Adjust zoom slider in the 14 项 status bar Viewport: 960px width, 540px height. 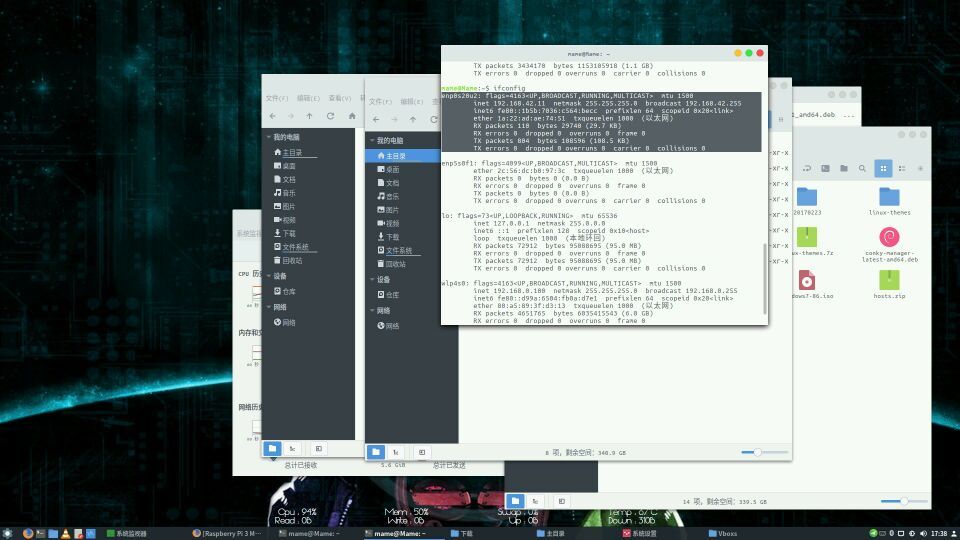[x=904, y=501]
